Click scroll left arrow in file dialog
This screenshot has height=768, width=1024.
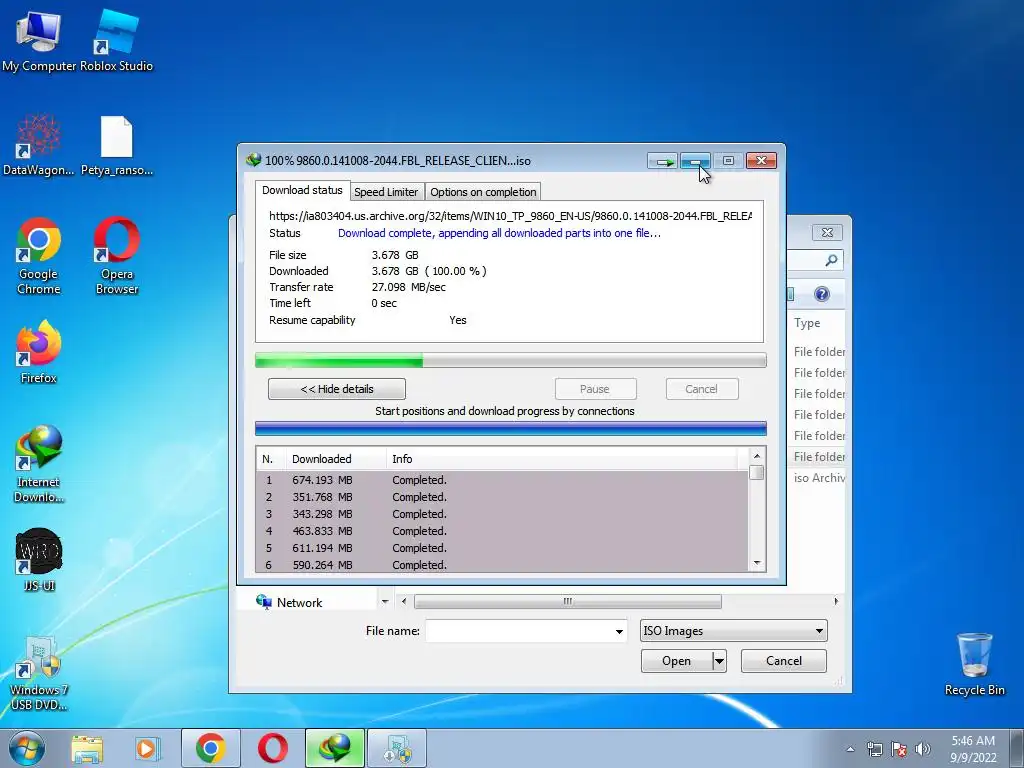(x=404, y=601)
